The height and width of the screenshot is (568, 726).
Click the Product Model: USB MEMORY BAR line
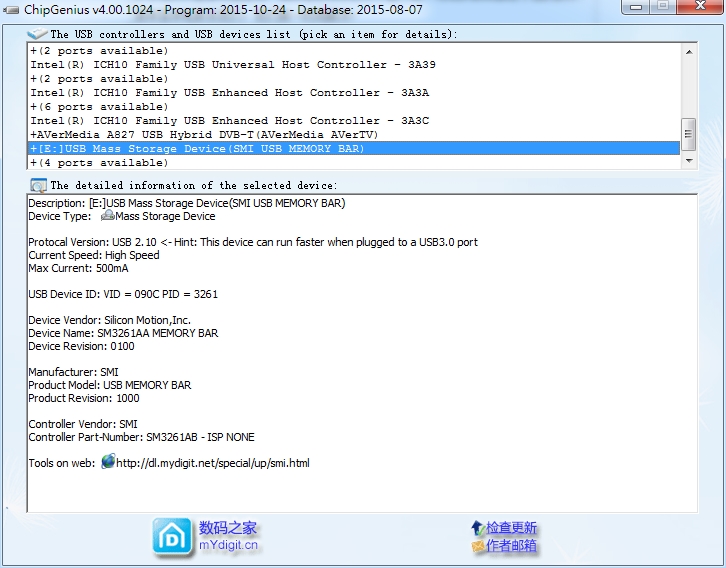110,385
